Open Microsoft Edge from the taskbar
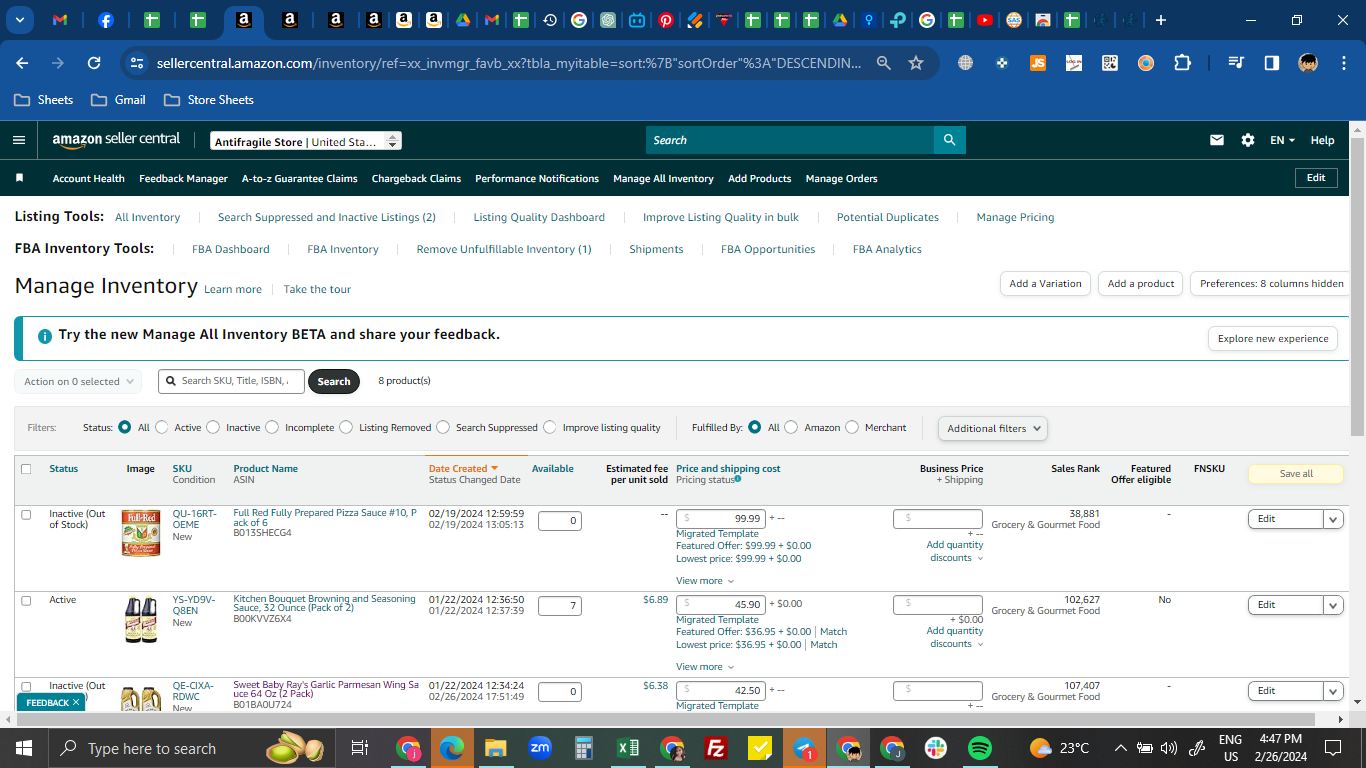 point(452,748)
